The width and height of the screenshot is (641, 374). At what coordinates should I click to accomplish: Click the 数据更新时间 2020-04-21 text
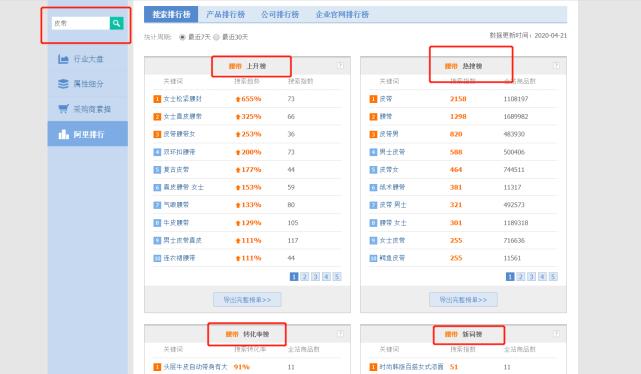tap(528, 36)
